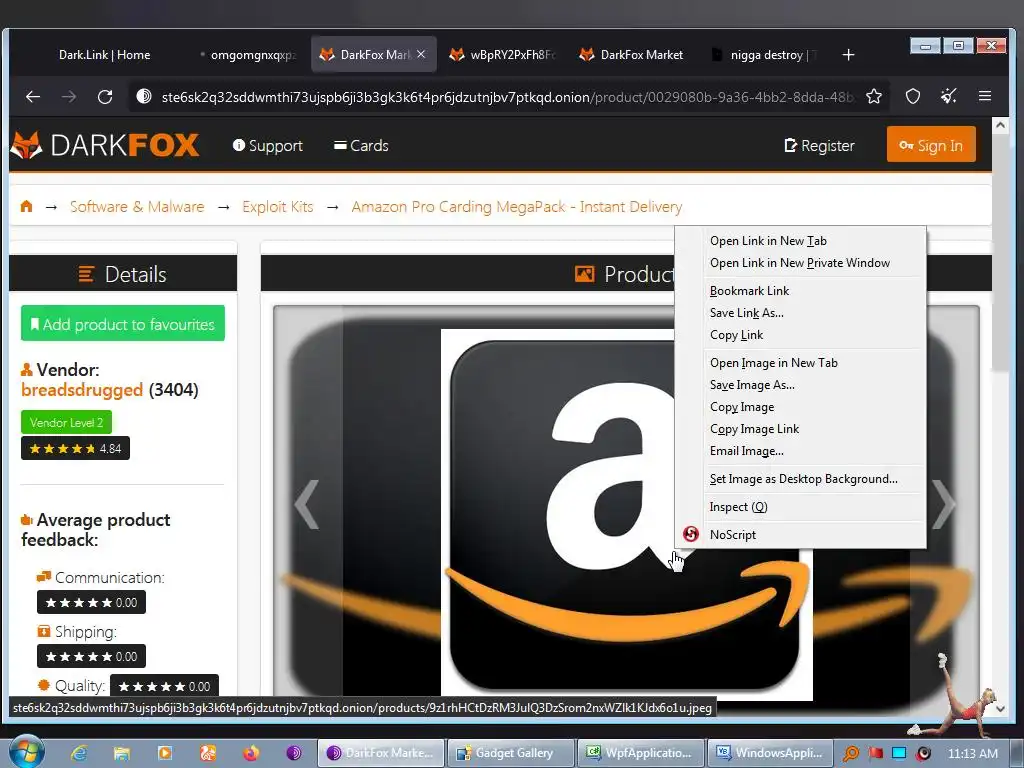Screen dimensions: 1024x768
Task: Open Windows Media Player from taskbar
Action: [165, 753]
